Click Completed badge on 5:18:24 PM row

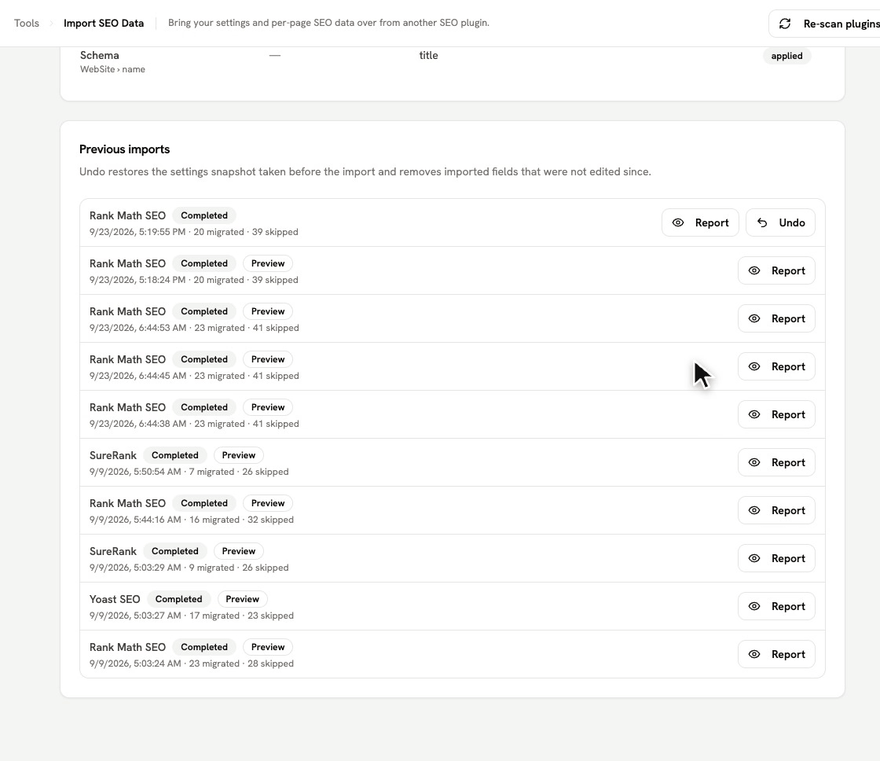pos(204,264)
